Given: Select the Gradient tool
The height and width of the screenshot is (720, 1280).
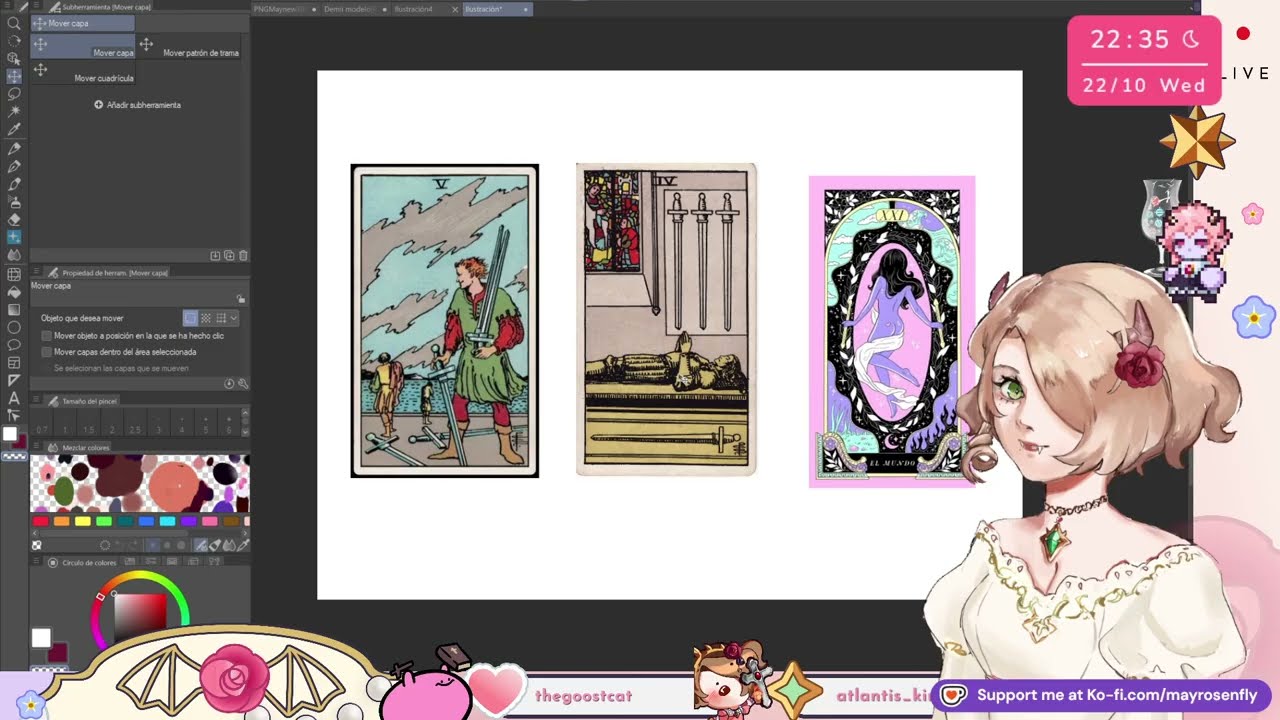Looking at the screenshot, I should pyautogui.click(x=14, y=309).
